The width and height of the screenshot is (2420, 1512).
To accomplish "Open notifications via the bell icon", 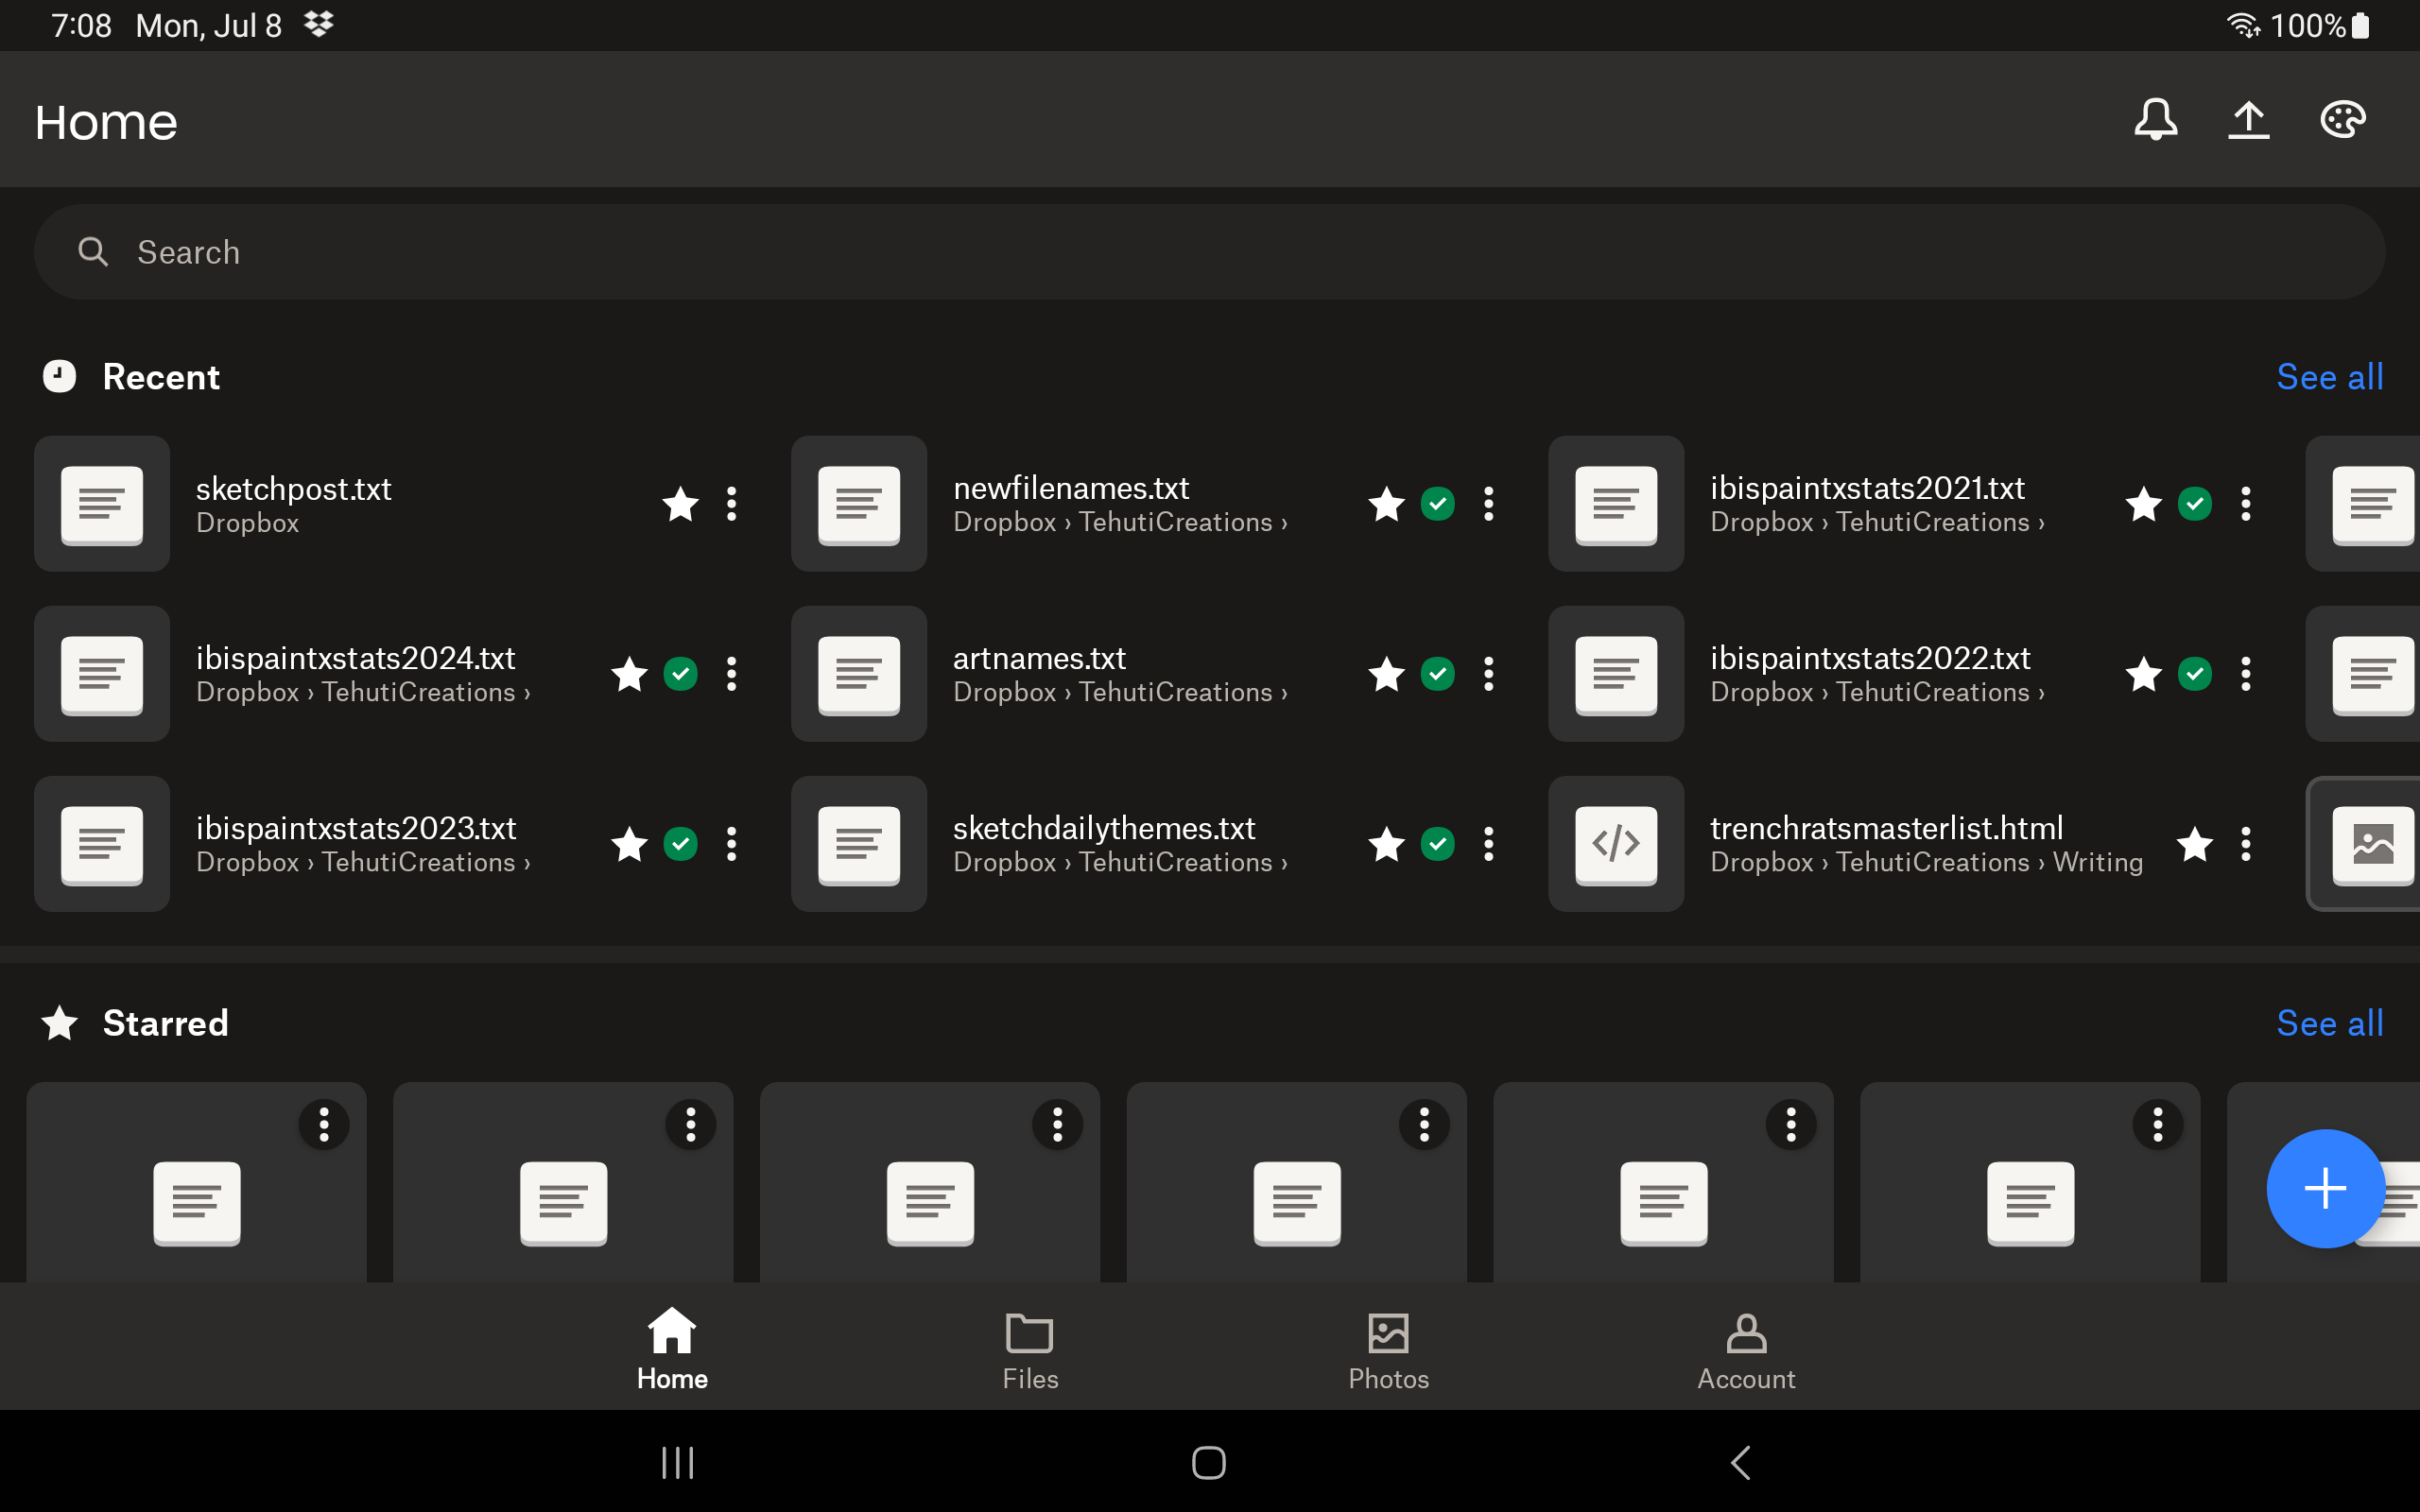I will (x=2155, y=119).
